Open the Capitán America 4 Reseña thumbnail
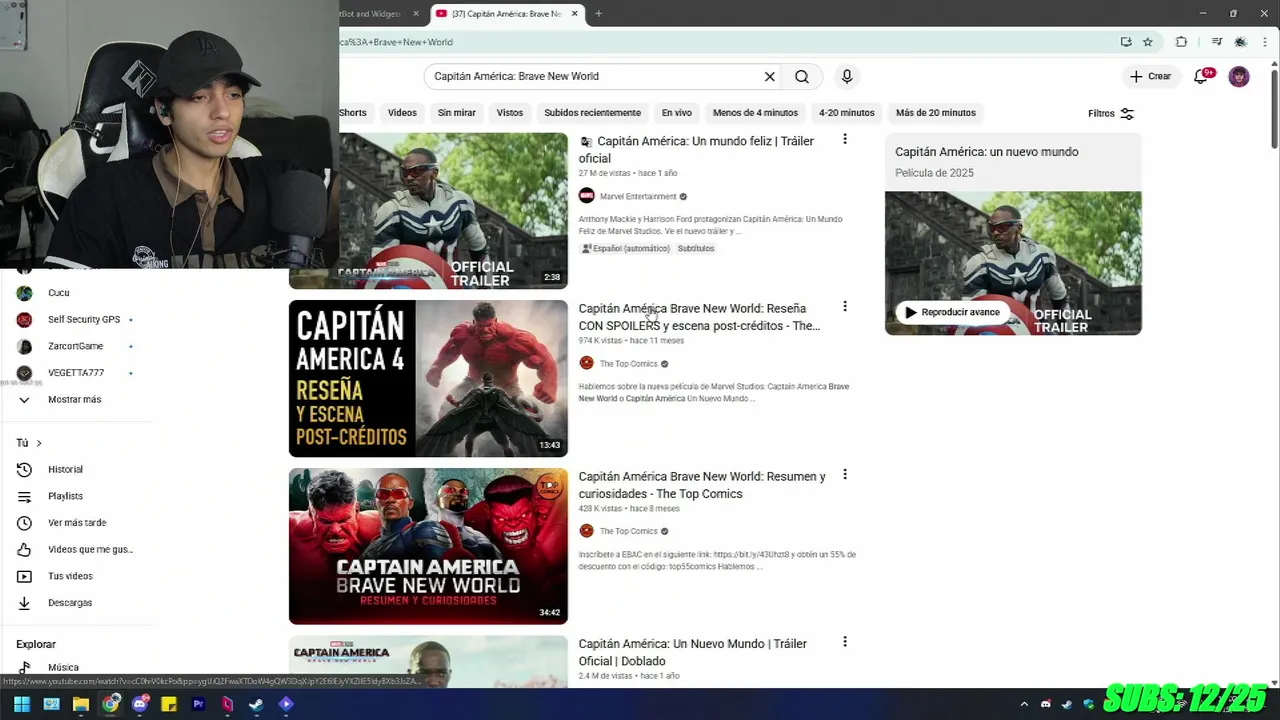The image size is (1280, 720). click(428, 379)
